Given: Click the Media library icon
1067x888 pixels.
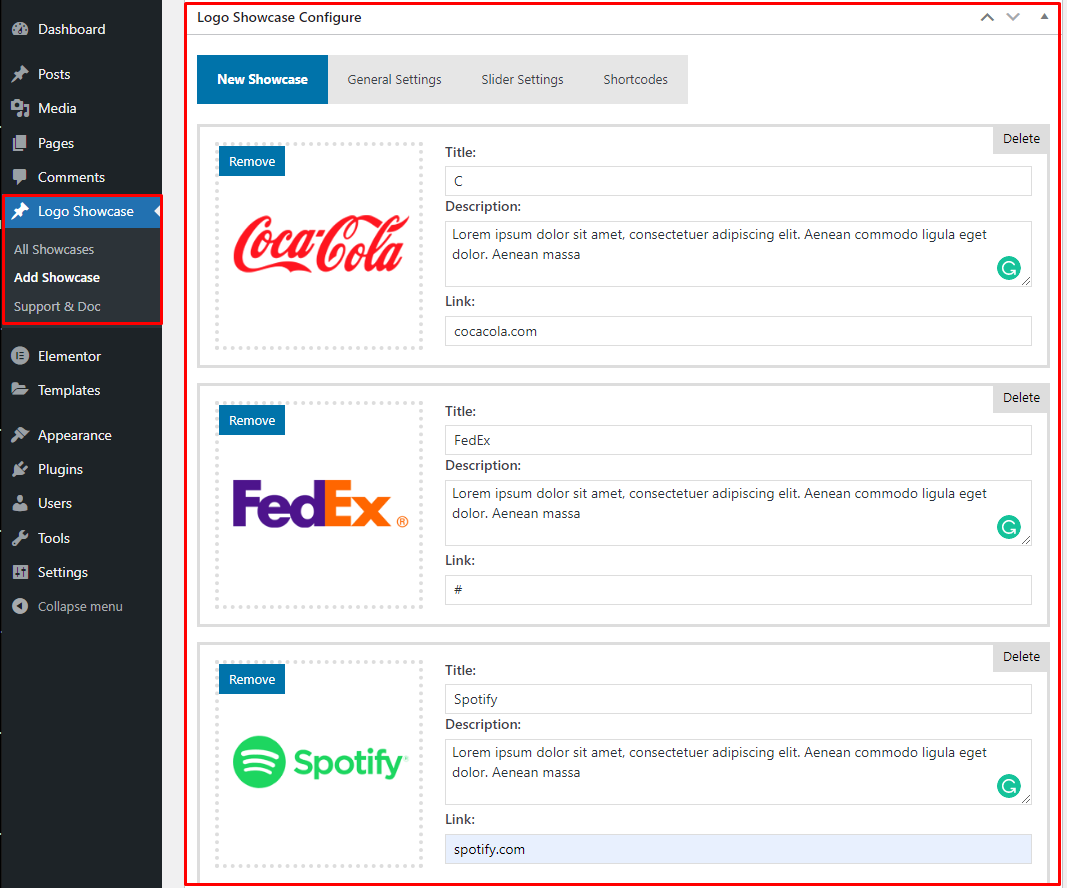Looking at the screenshot, I should coord(20,108).
